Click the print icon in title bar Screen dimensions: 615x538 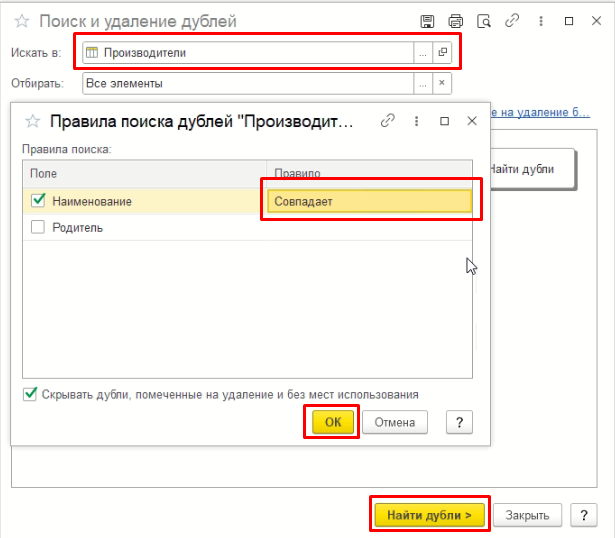click(x=455, y=21)
